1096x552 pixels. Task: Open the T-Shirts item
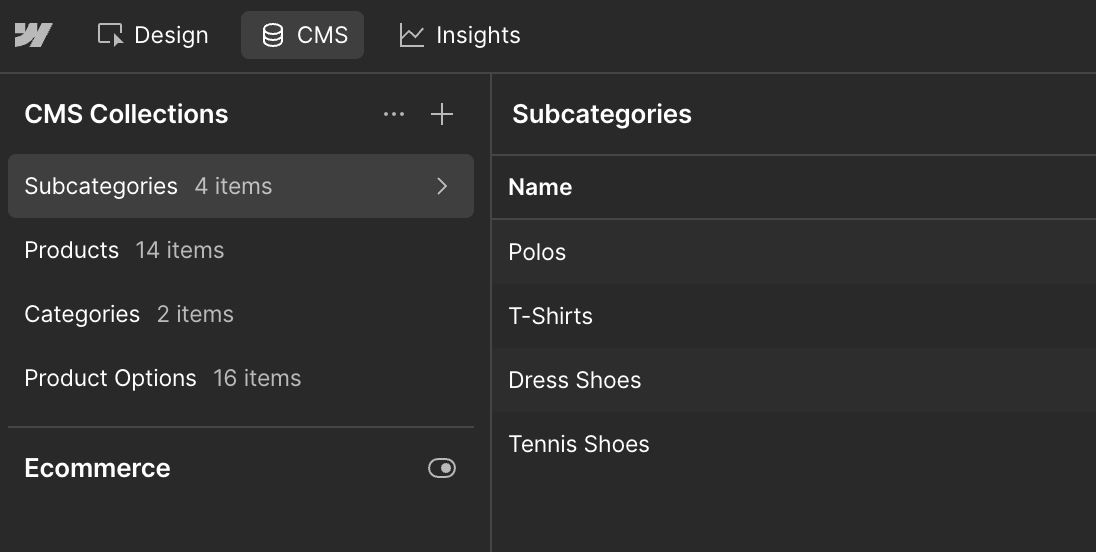tap(550, 316)
